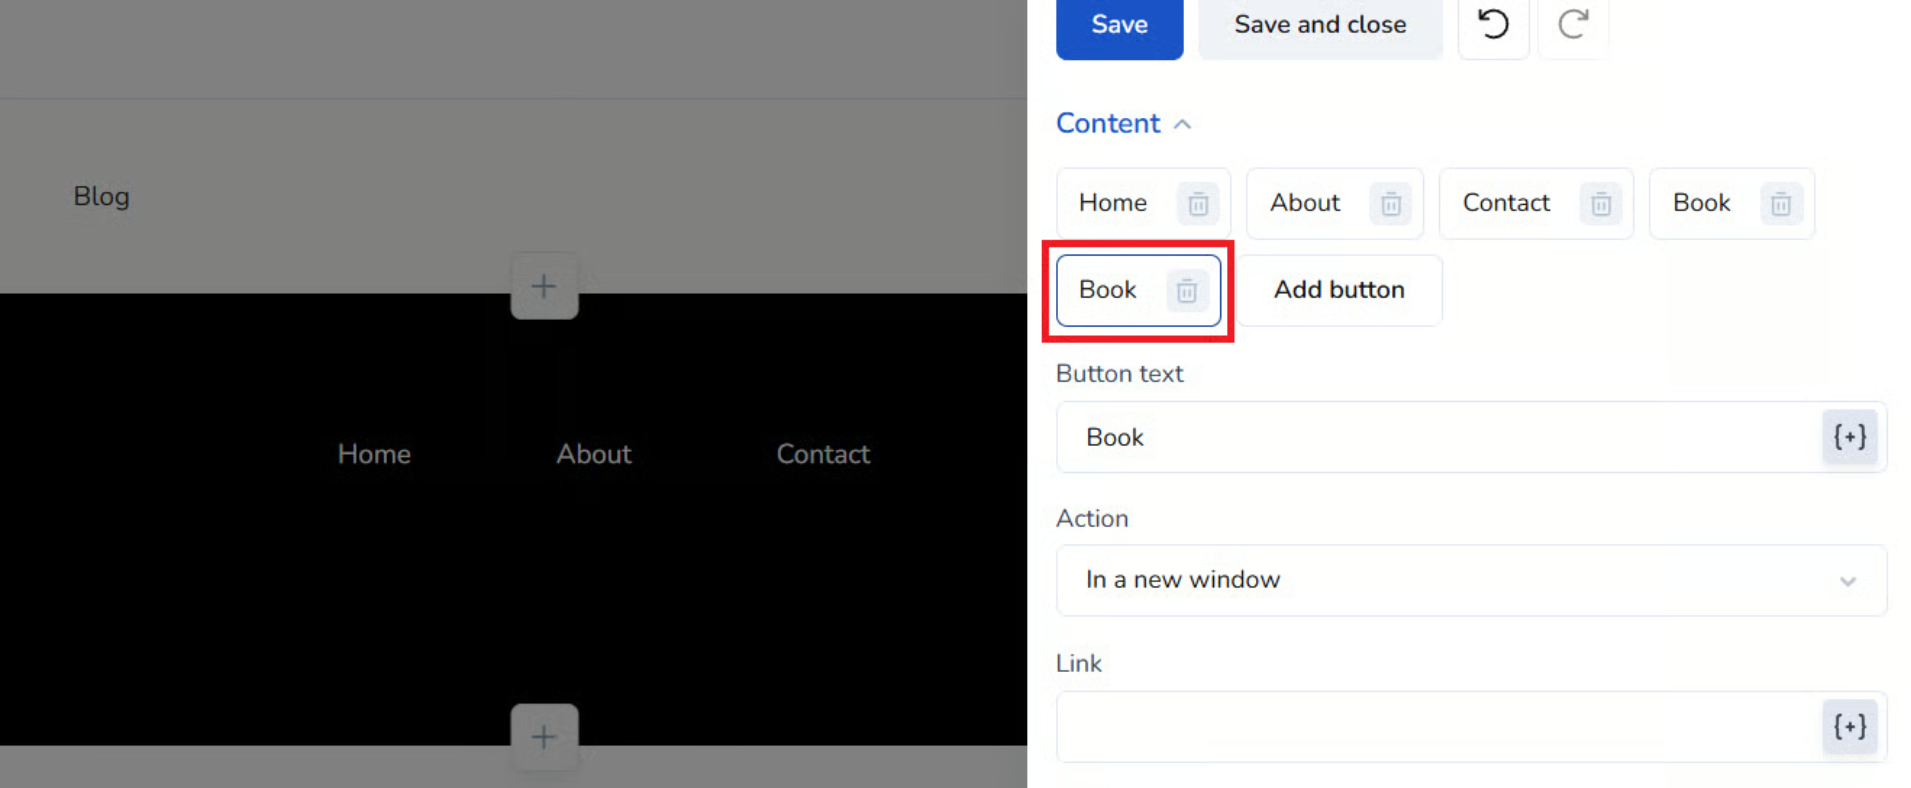Delete the Home button via trash icon

[x=1197, y=204]
